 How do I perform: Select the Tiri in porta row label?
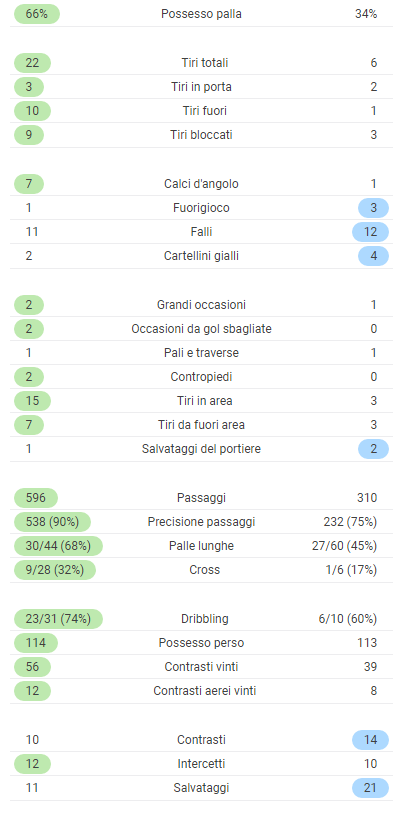pyautogui.click(x=201, y=87)
